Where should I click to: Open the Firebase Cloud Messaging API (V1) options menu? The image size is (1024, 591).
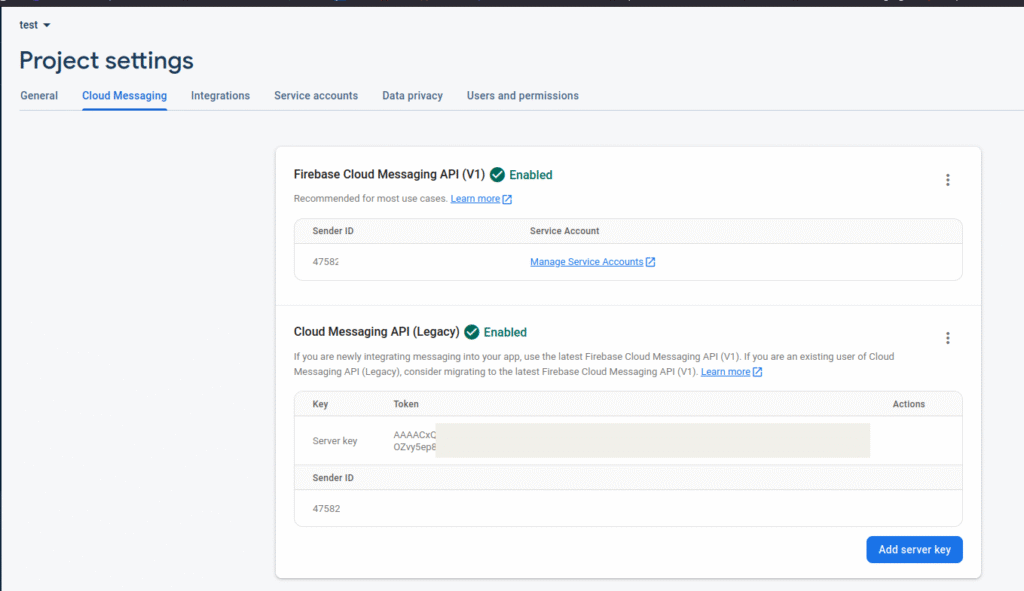coord(948,180)
